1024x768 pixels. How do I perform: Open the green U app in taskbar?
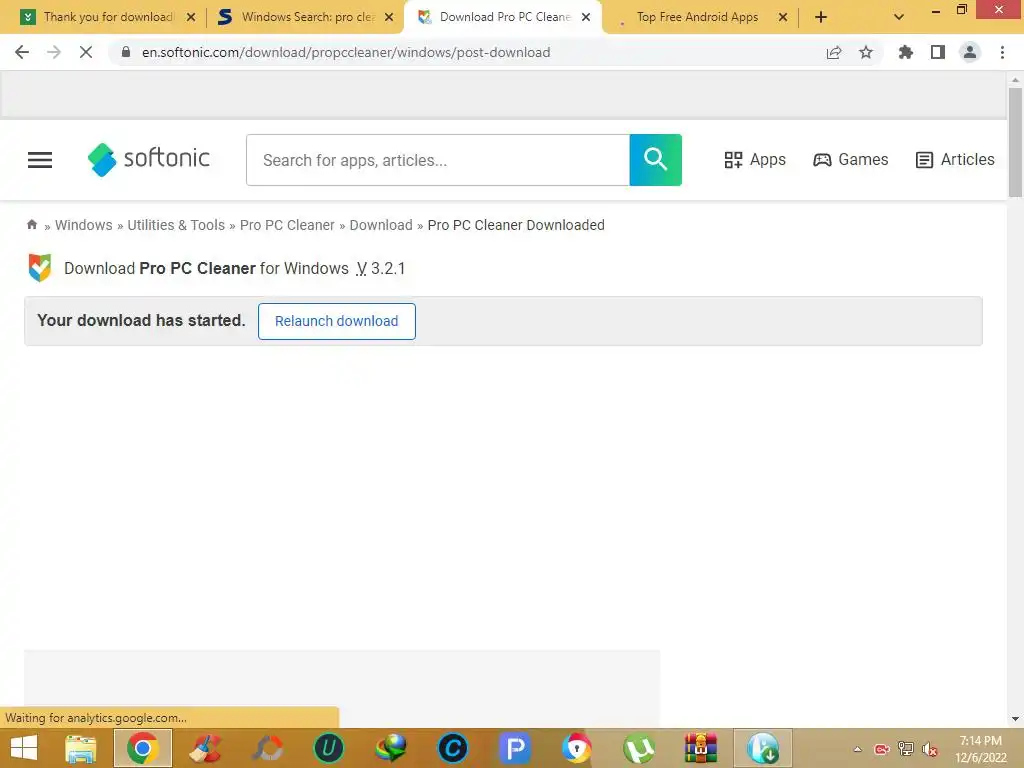click(x=328, y=748)
